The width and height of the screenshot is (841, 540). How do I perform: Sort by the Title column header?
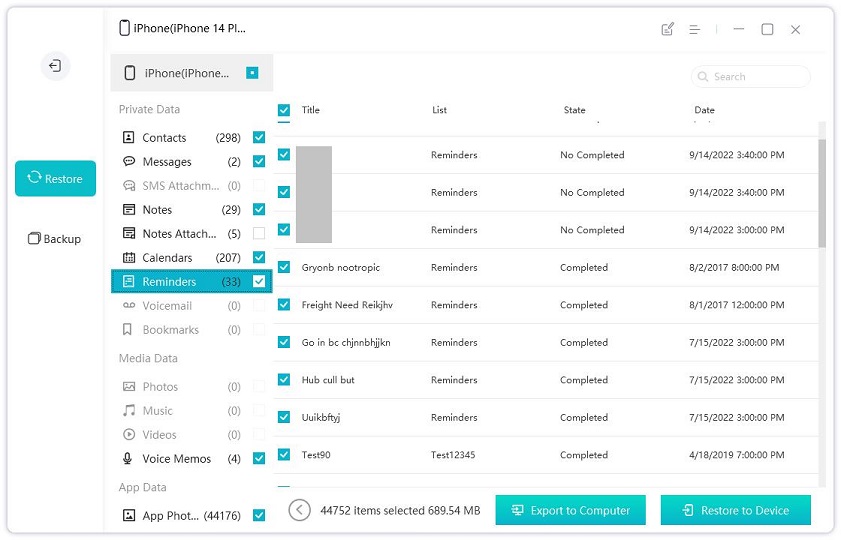pos(311,110)
